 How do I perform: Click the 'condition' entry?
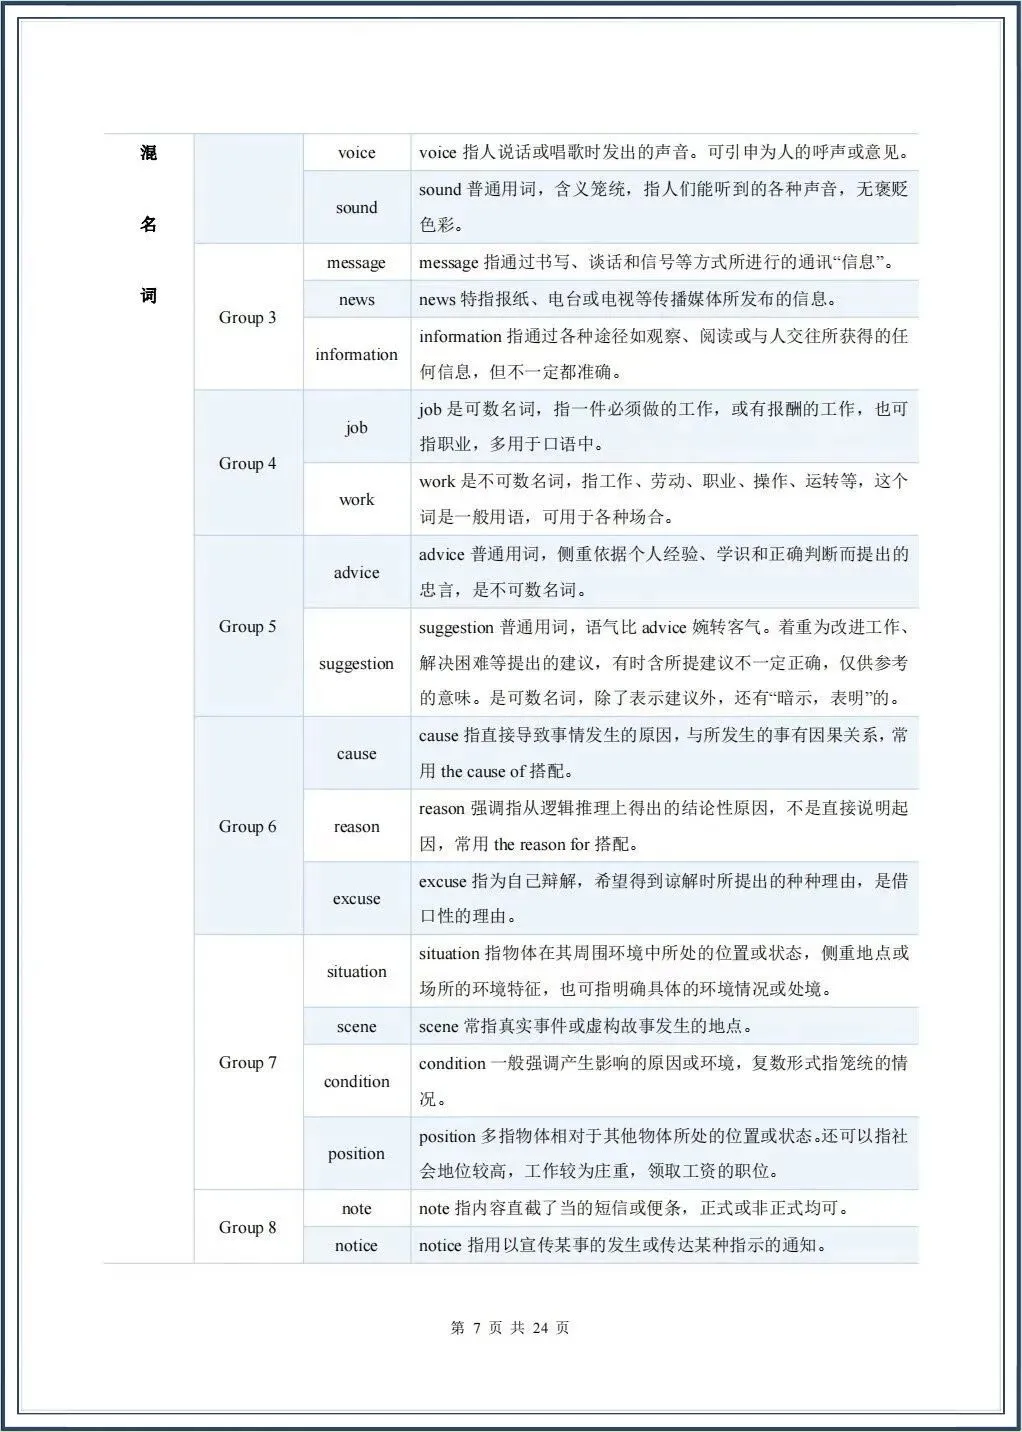(x=357, y=1082)
